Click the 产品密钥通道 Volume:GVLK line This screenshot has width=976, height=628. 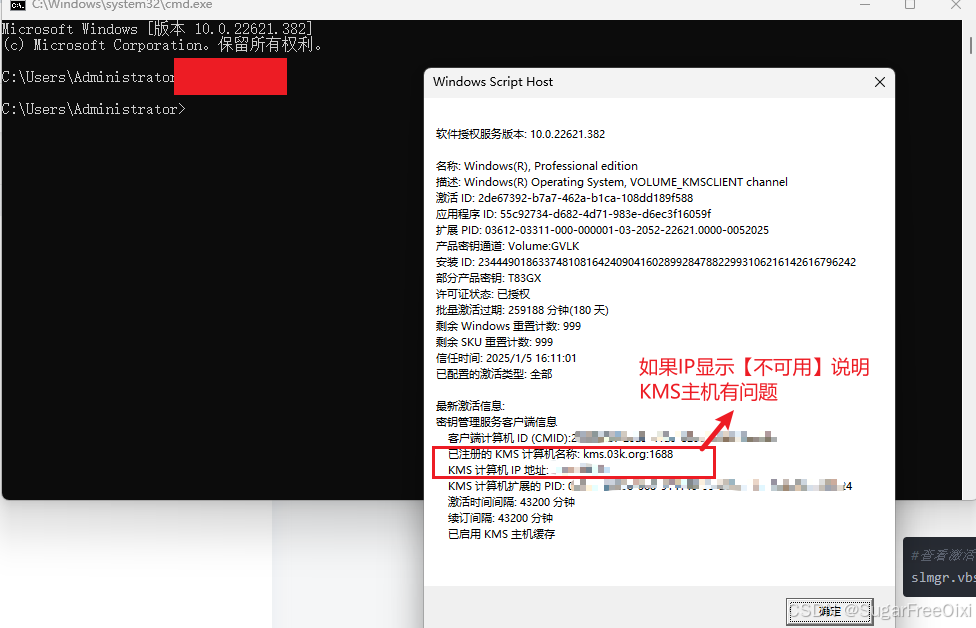point(507,246)
